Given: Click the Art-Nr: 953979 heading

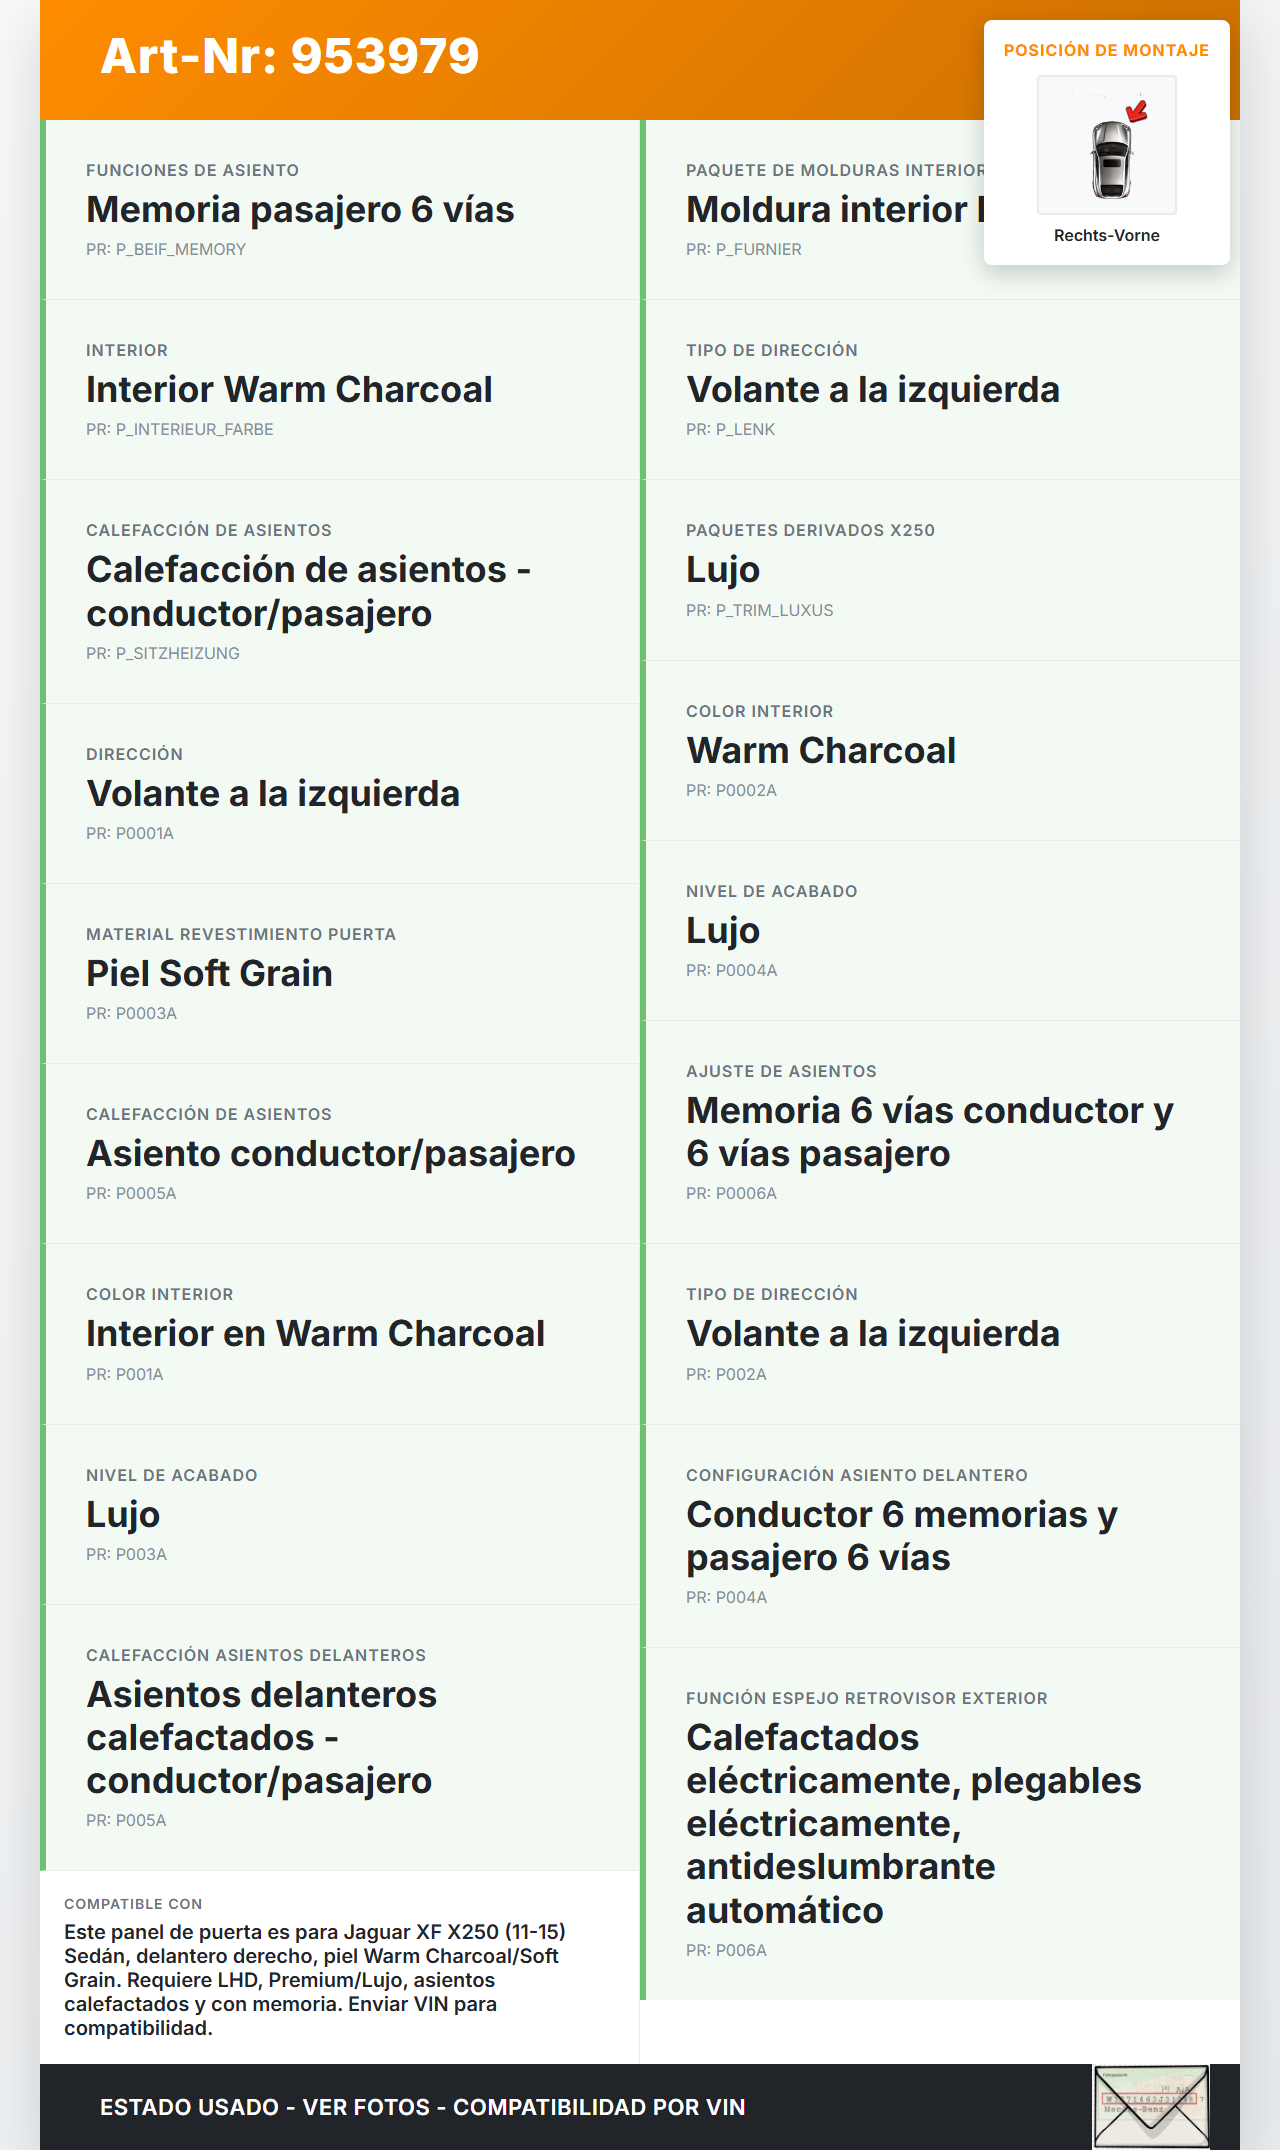Looking at the screenshot, I should point(290,56).
